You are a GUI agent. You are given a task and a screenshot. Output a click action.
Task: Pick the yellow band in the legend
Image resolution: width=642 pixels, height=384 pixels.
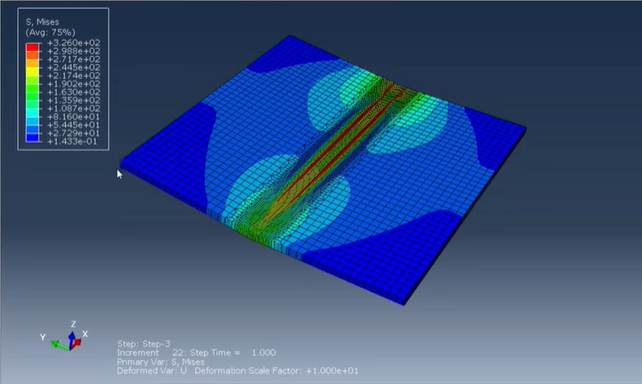pos(32,72)
